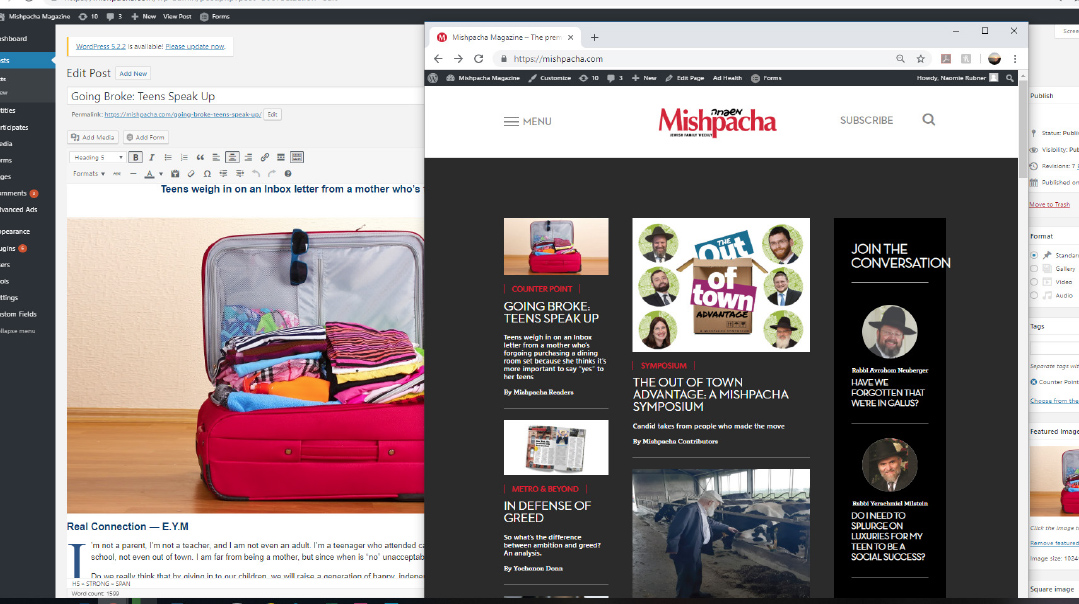Open New menu in editor admin bar

point(143,17)
